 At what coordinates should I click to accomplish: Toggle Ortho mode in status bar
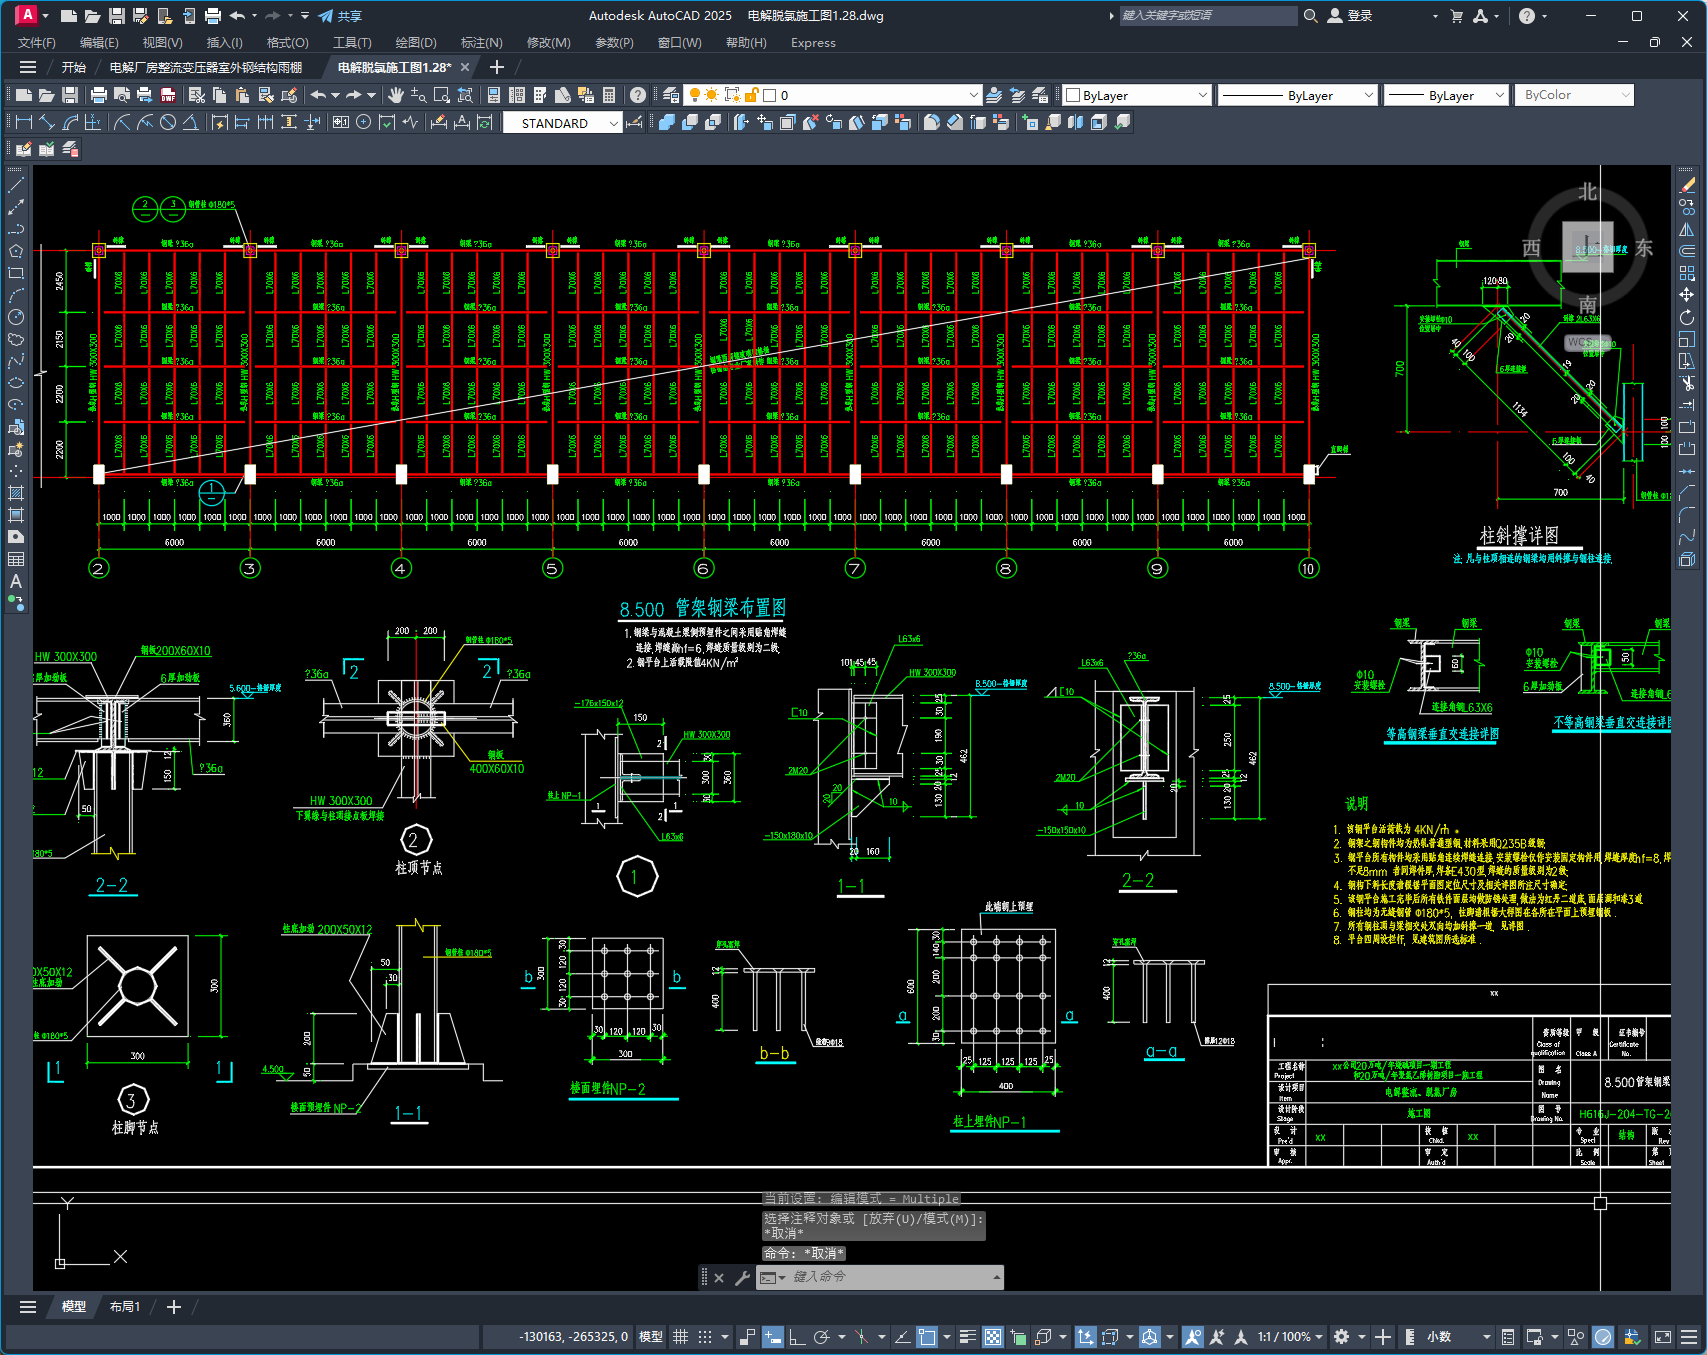[797, 1337]
